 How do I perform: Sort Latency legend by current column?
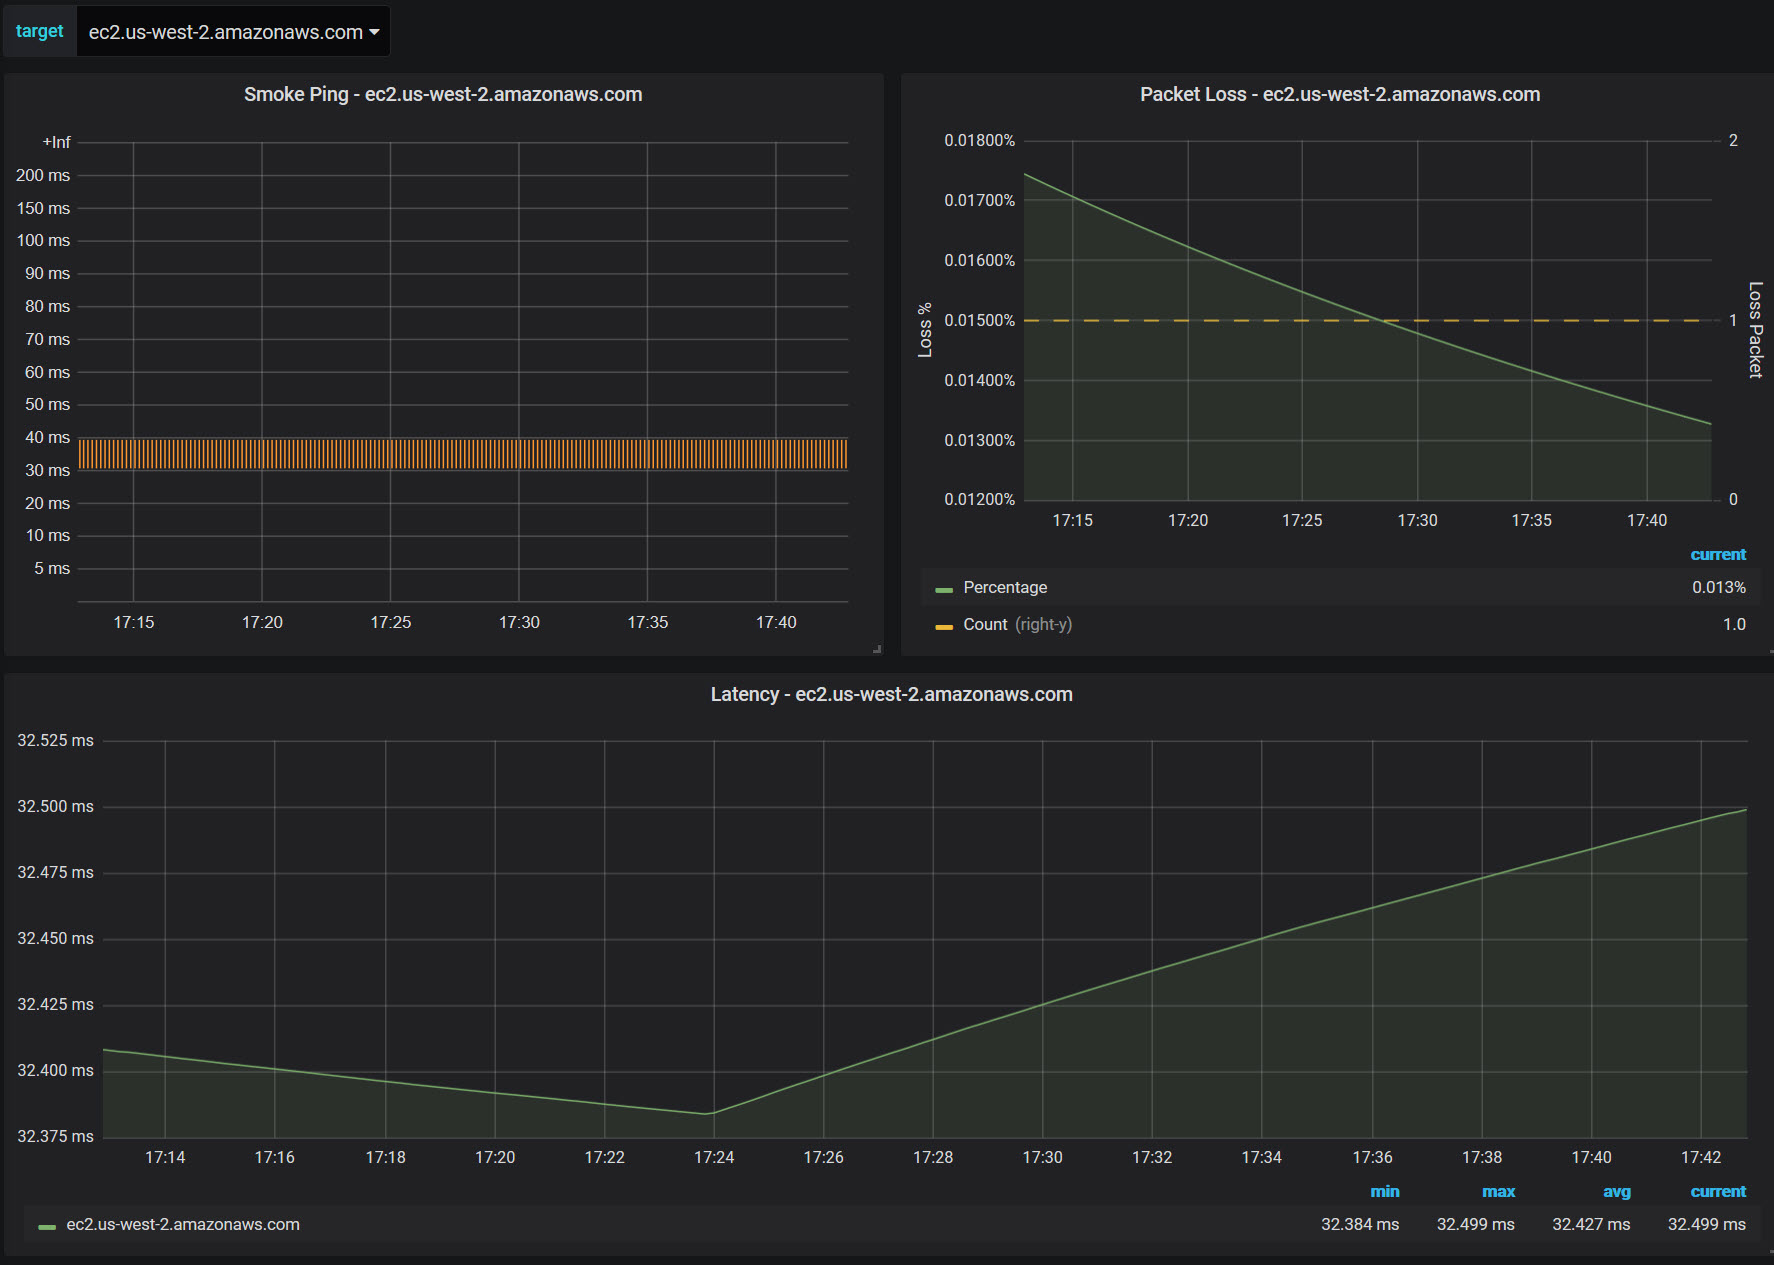(1718, 1191)
